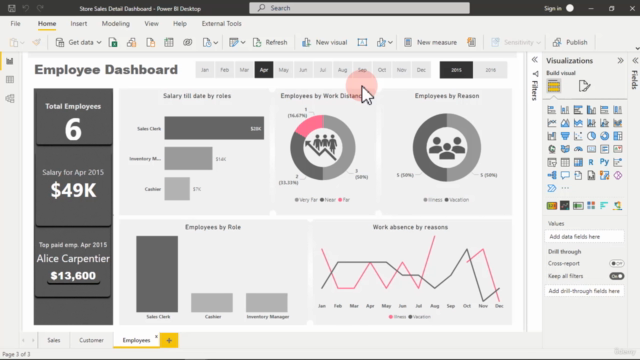
Task: Switch to the Format visual brush icon
Action: [x=584, y=86]
